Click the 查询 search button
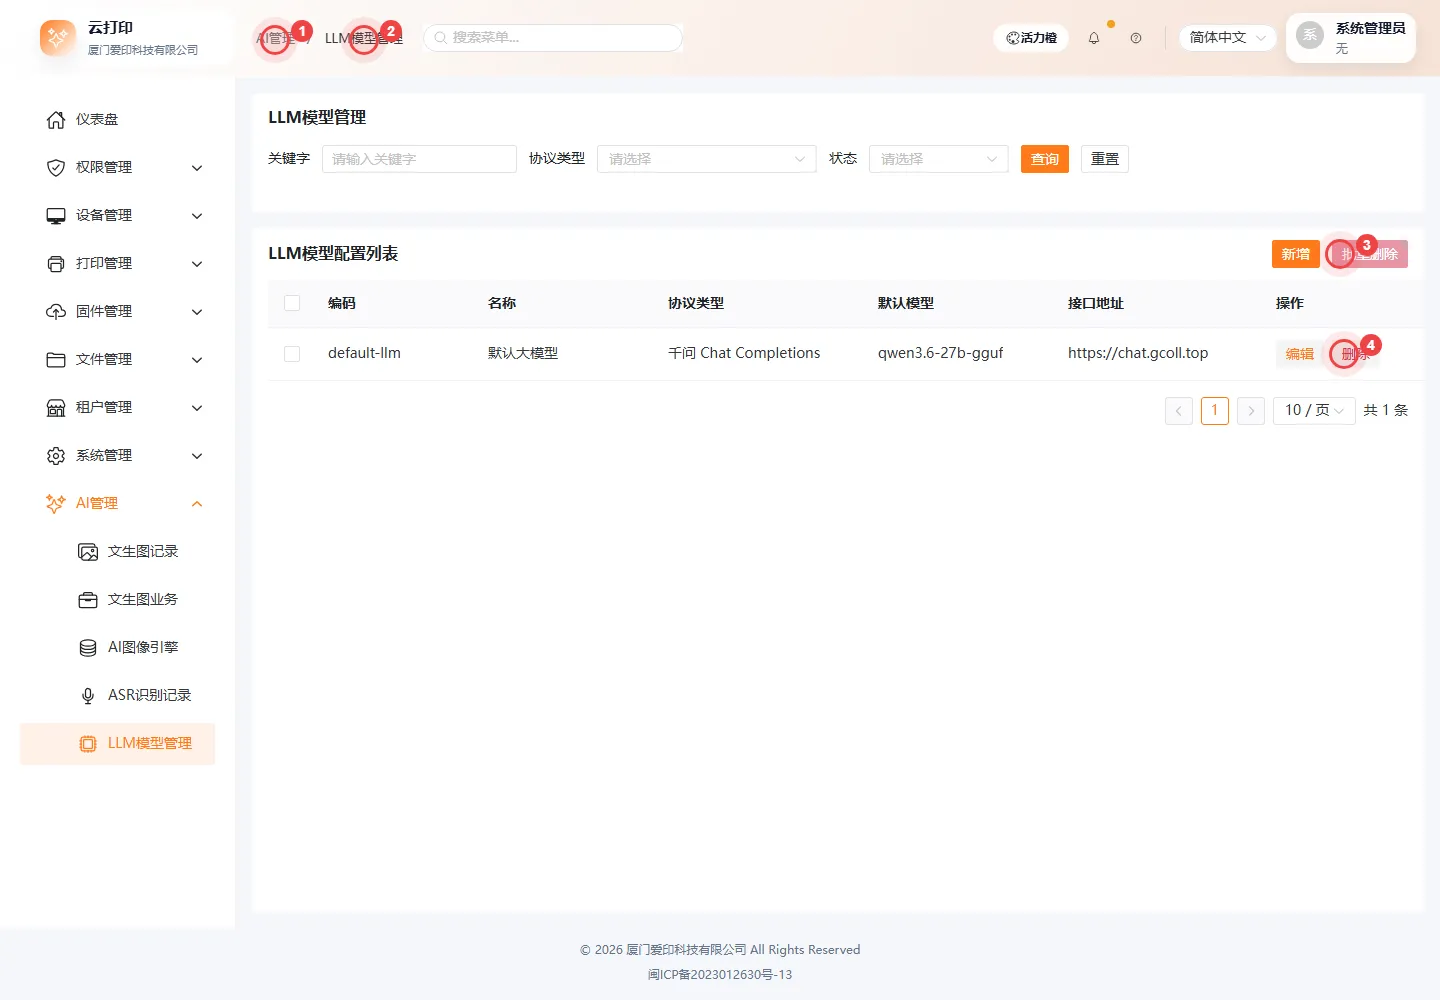Image resolution: width=1440 pixels, height=1000 pixels. pyautogui.click(x=1045, y=159)
